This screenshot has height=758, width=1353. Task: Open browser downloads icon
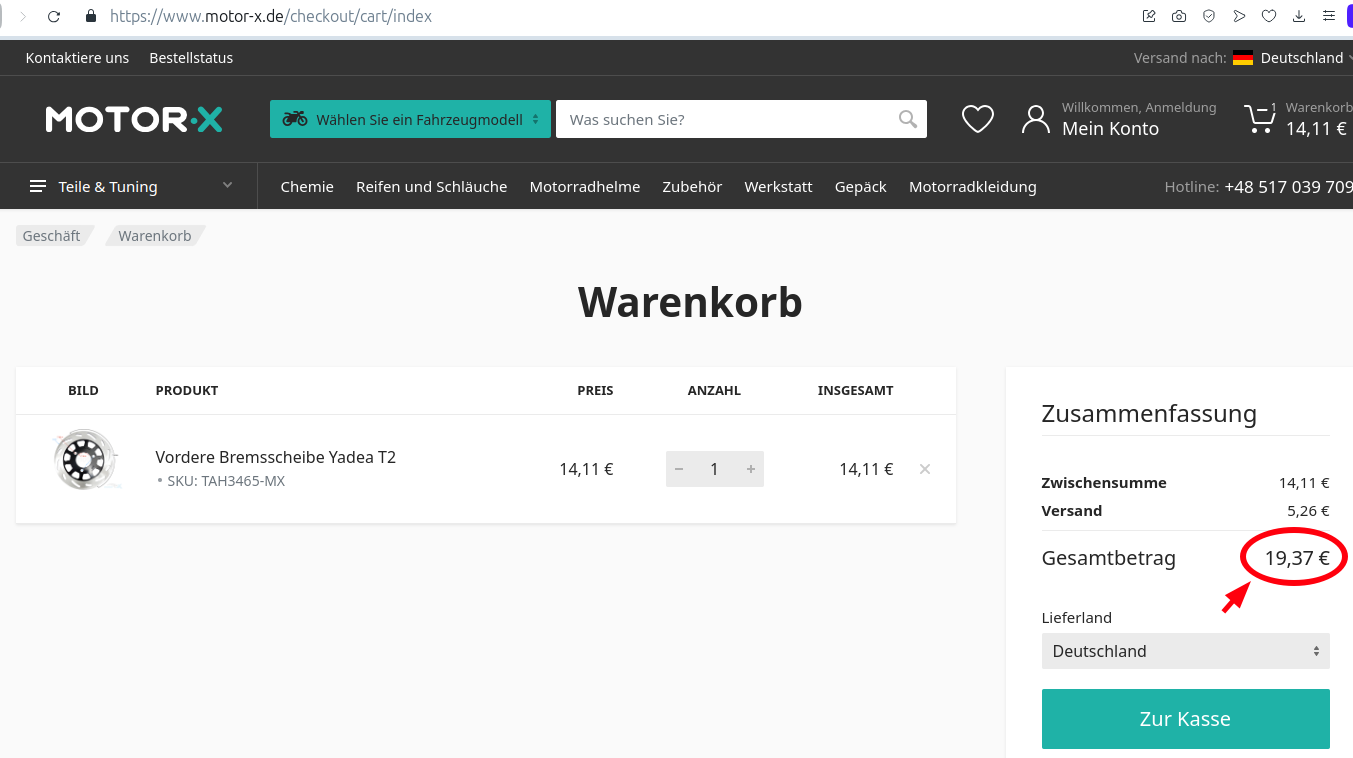1299,16
